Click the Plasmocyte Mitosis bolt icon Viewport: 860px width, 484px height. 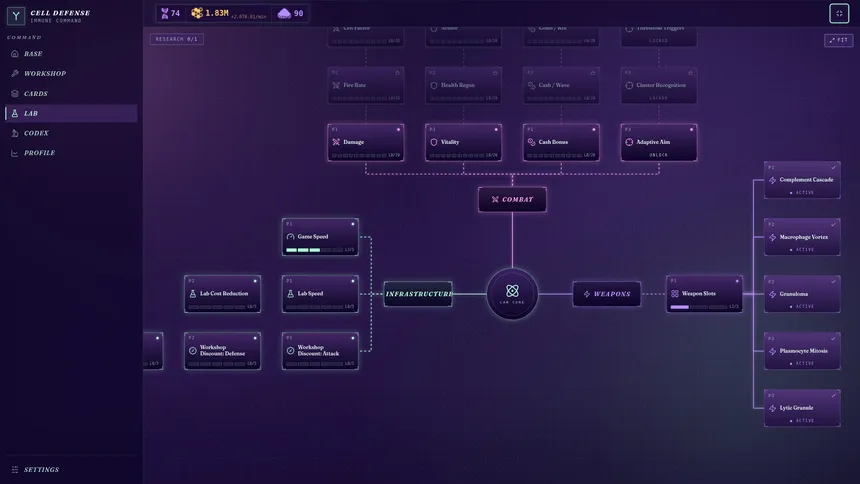click(772, 351)
